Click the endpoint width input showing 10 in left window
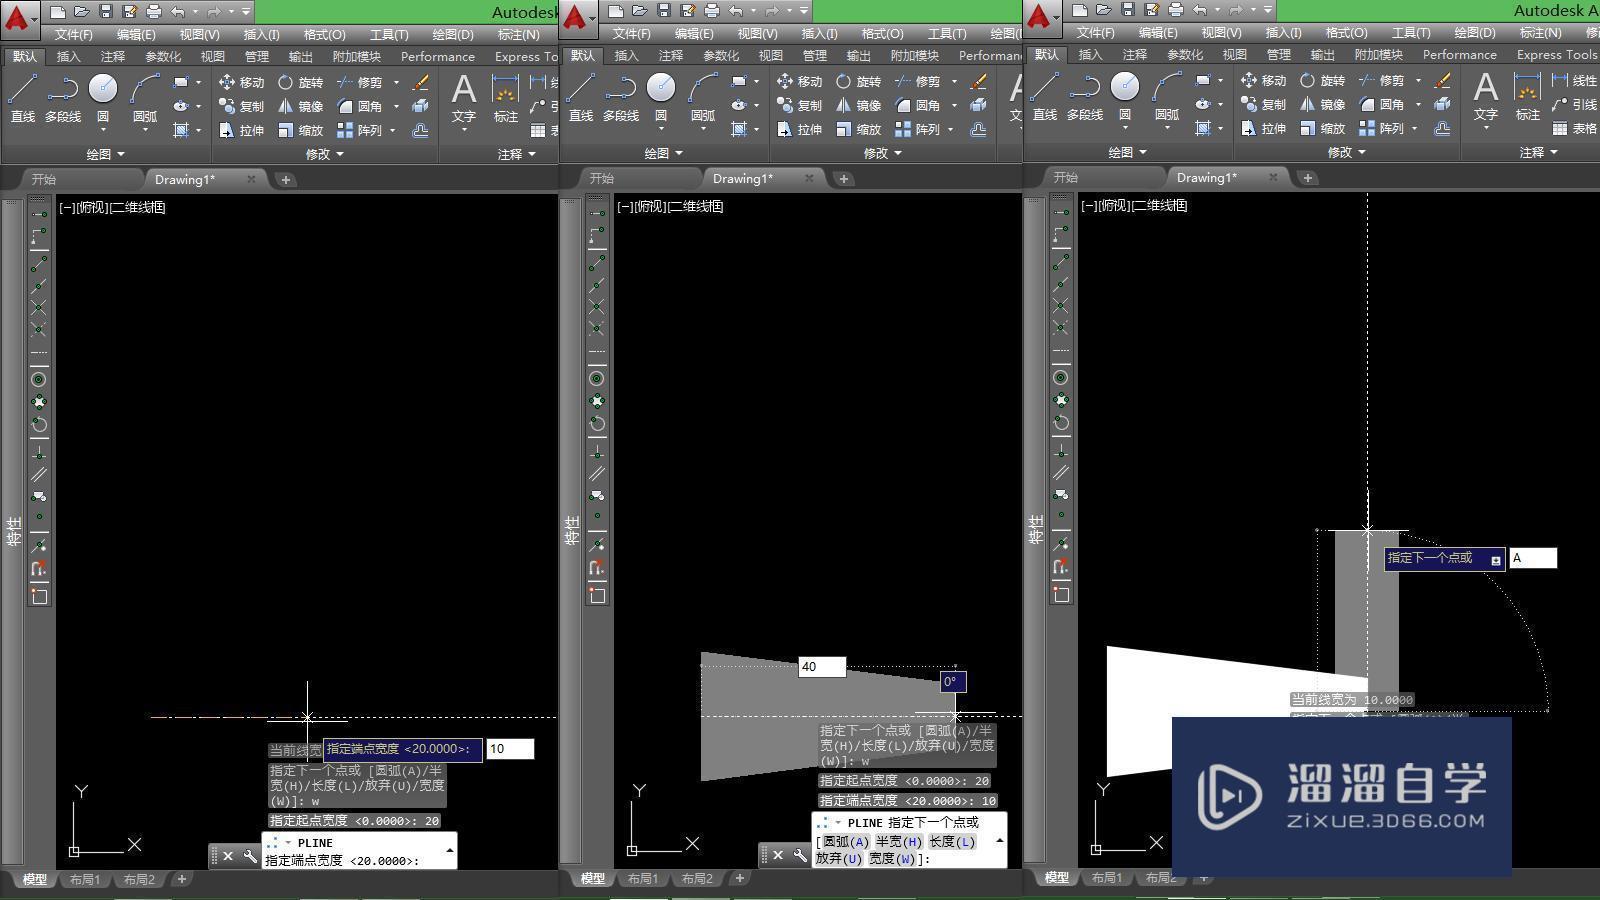The width and height of the screenshot is (1600, 900). coord(510,749)
